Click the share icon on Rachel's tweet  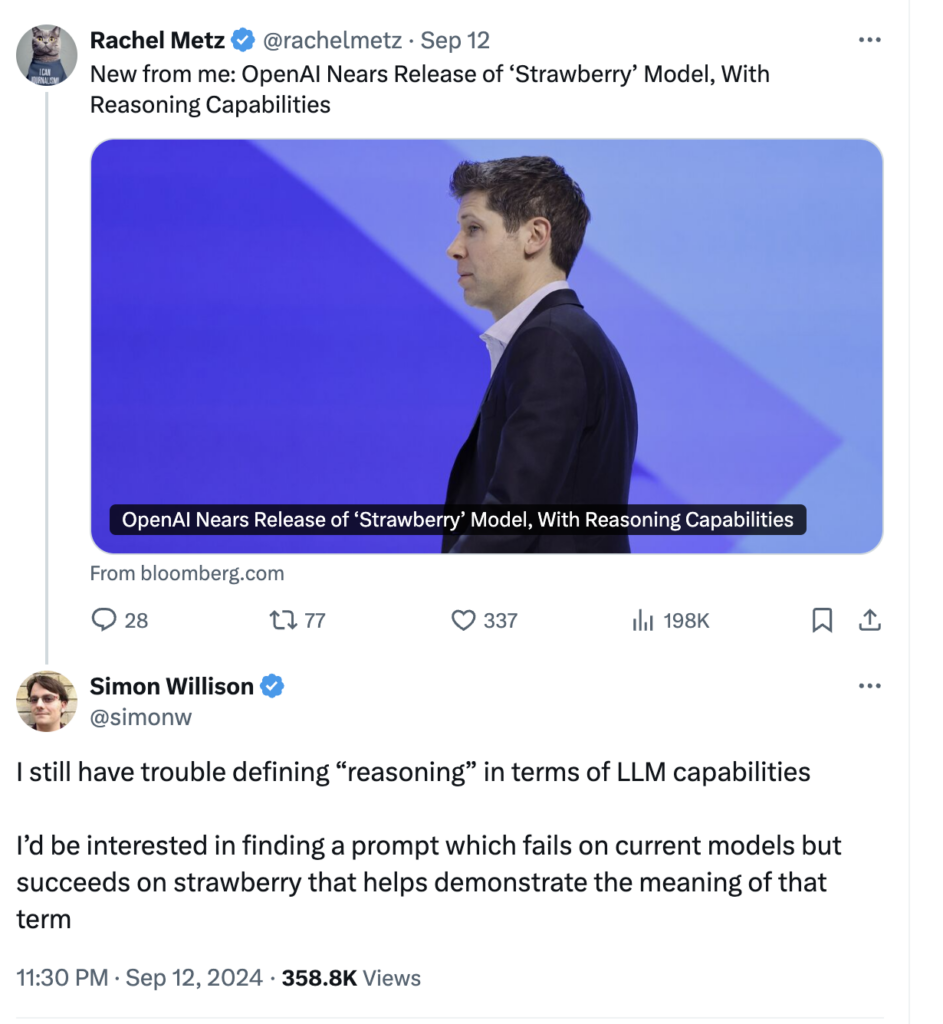click(870, 621)
